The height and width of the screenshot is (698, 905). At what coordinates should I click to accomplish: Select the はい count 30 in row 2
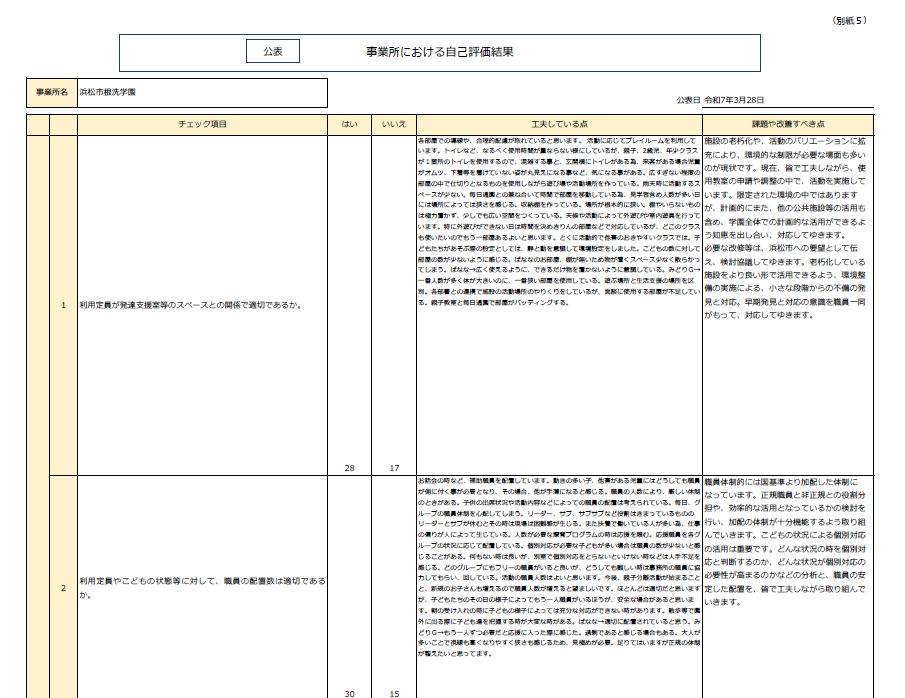[349, 693]
